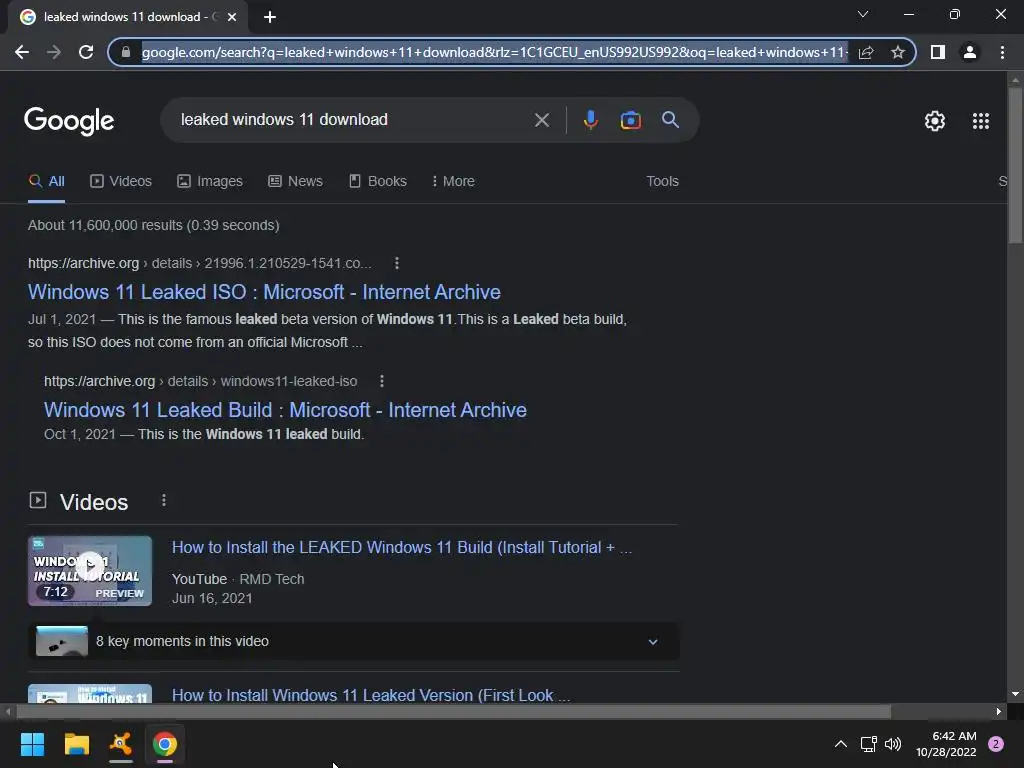The height and width of the screenshot is (768, 1024).
Task: Click the About 11,600,000 results text
Action: click(x=153, y=225)
